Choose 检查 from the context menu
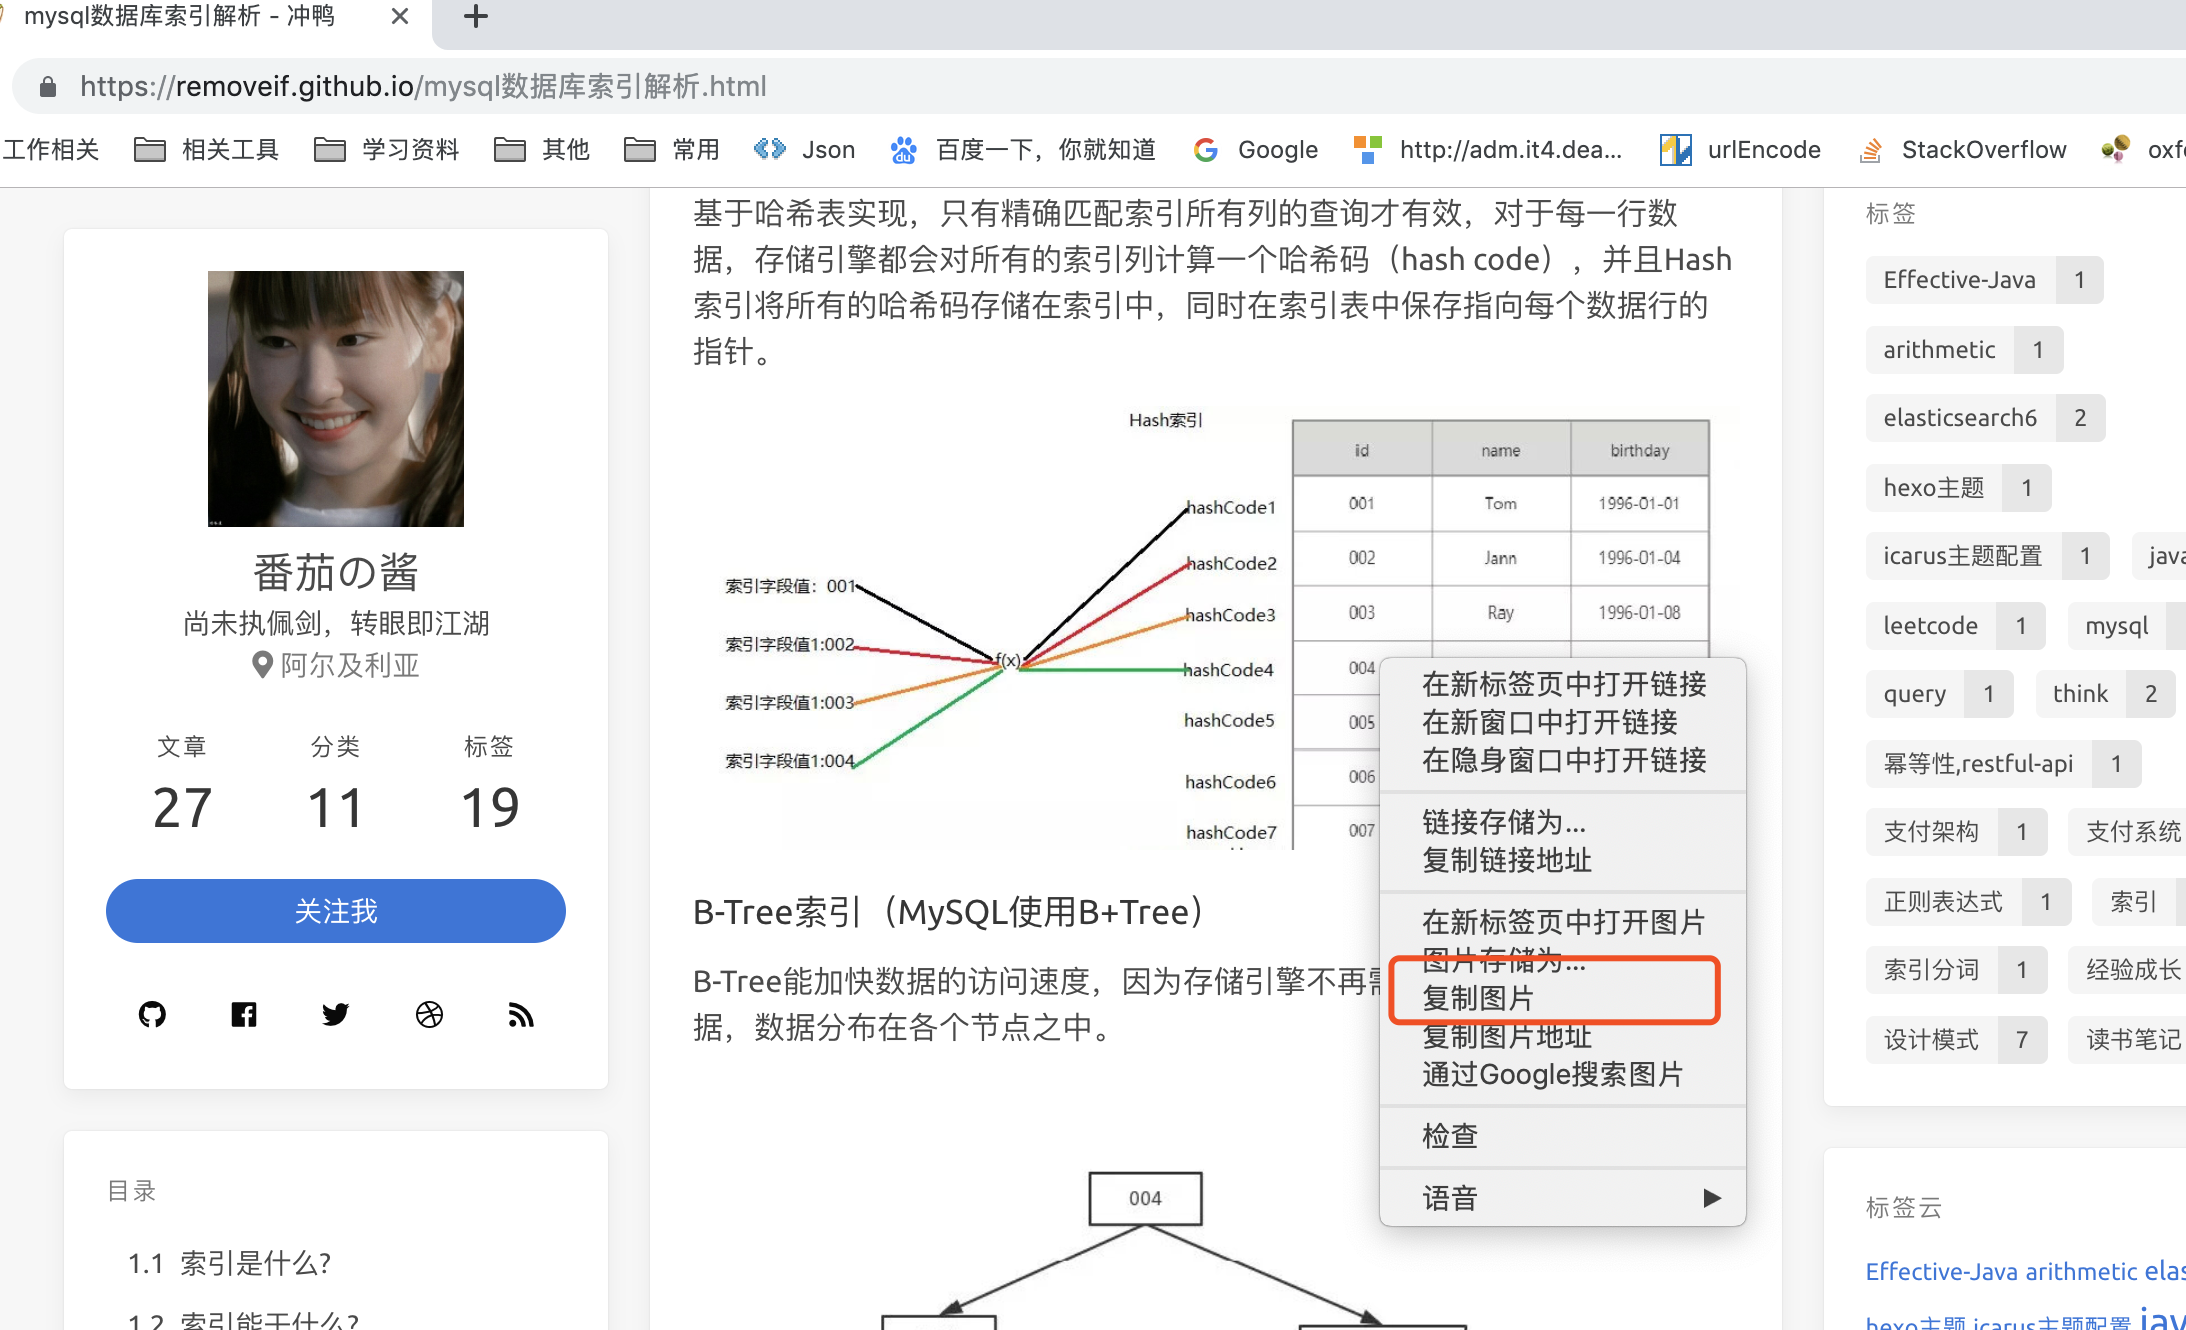The height and width of the screenshot is (1330, 2186). point(1450,1136)
